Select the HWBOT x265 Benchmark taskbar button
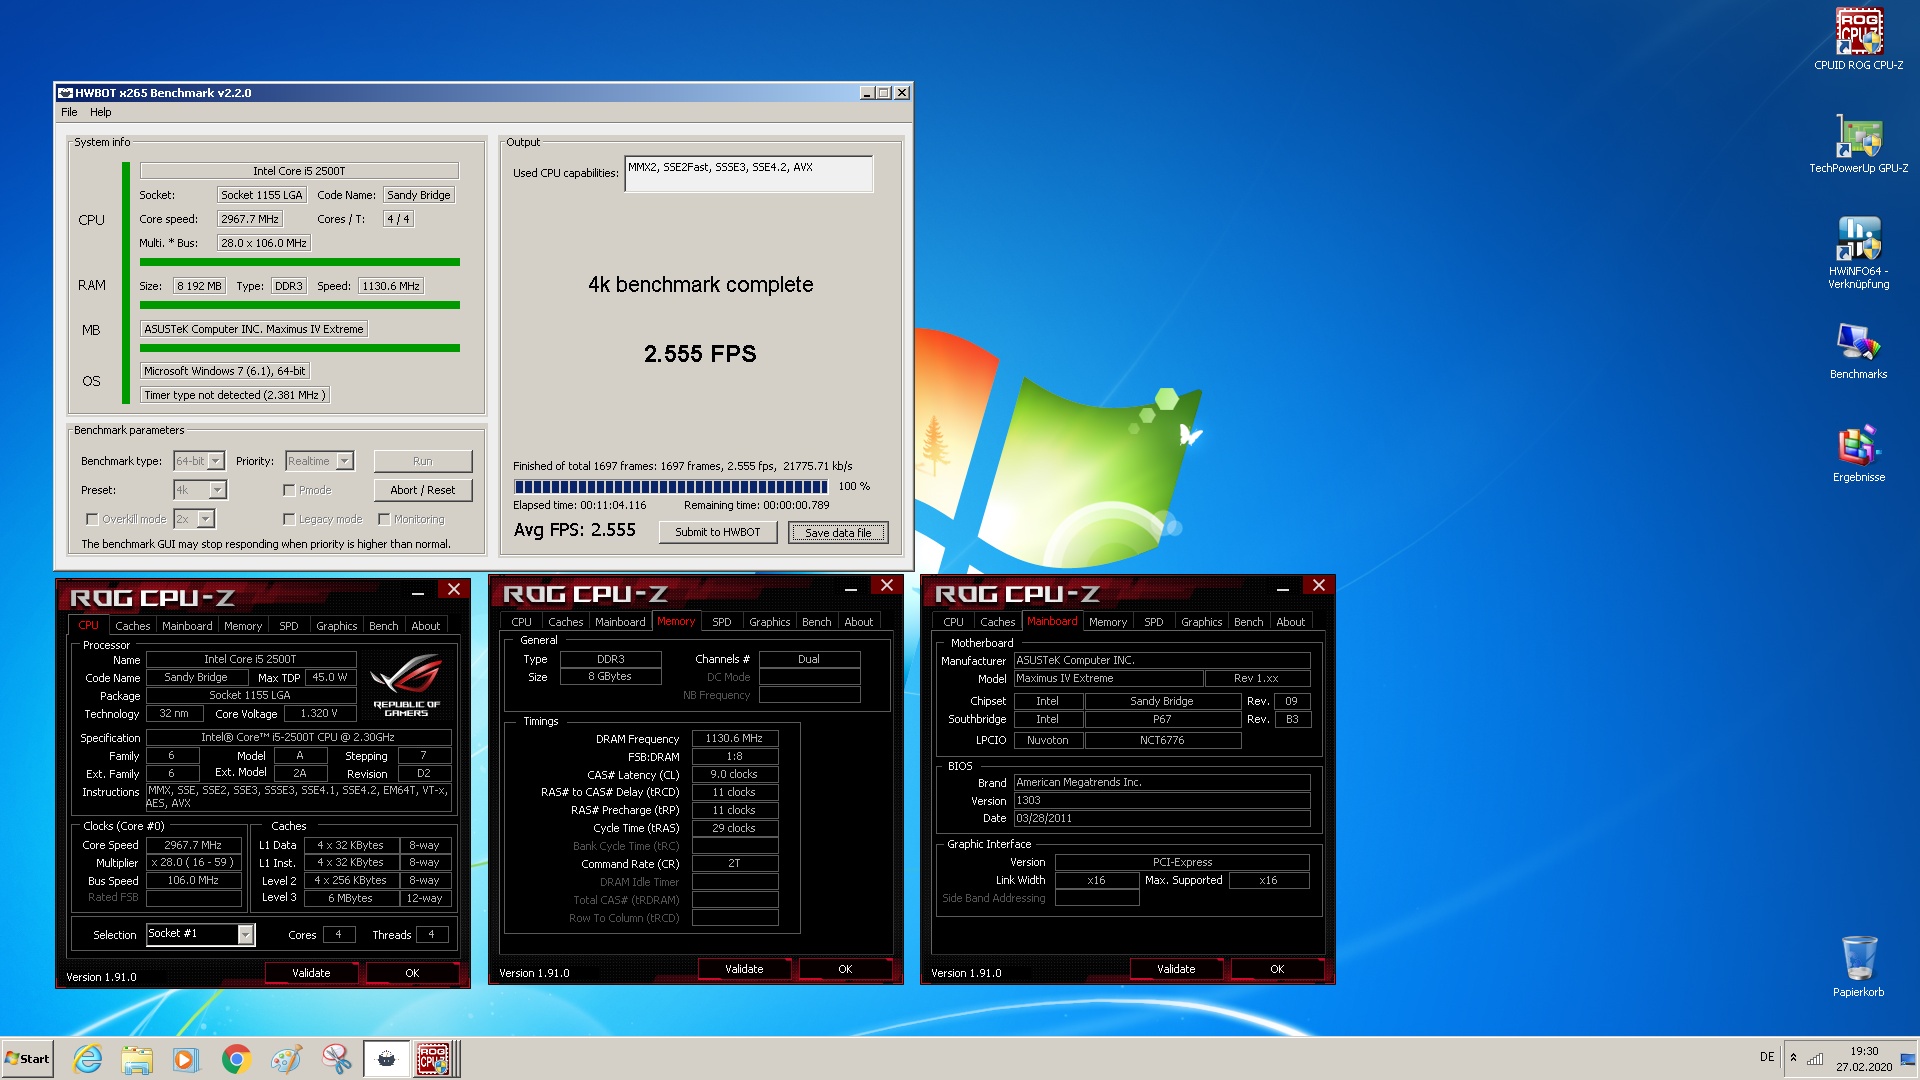Screen dimensions: 1920x1080 [386, 1059]
